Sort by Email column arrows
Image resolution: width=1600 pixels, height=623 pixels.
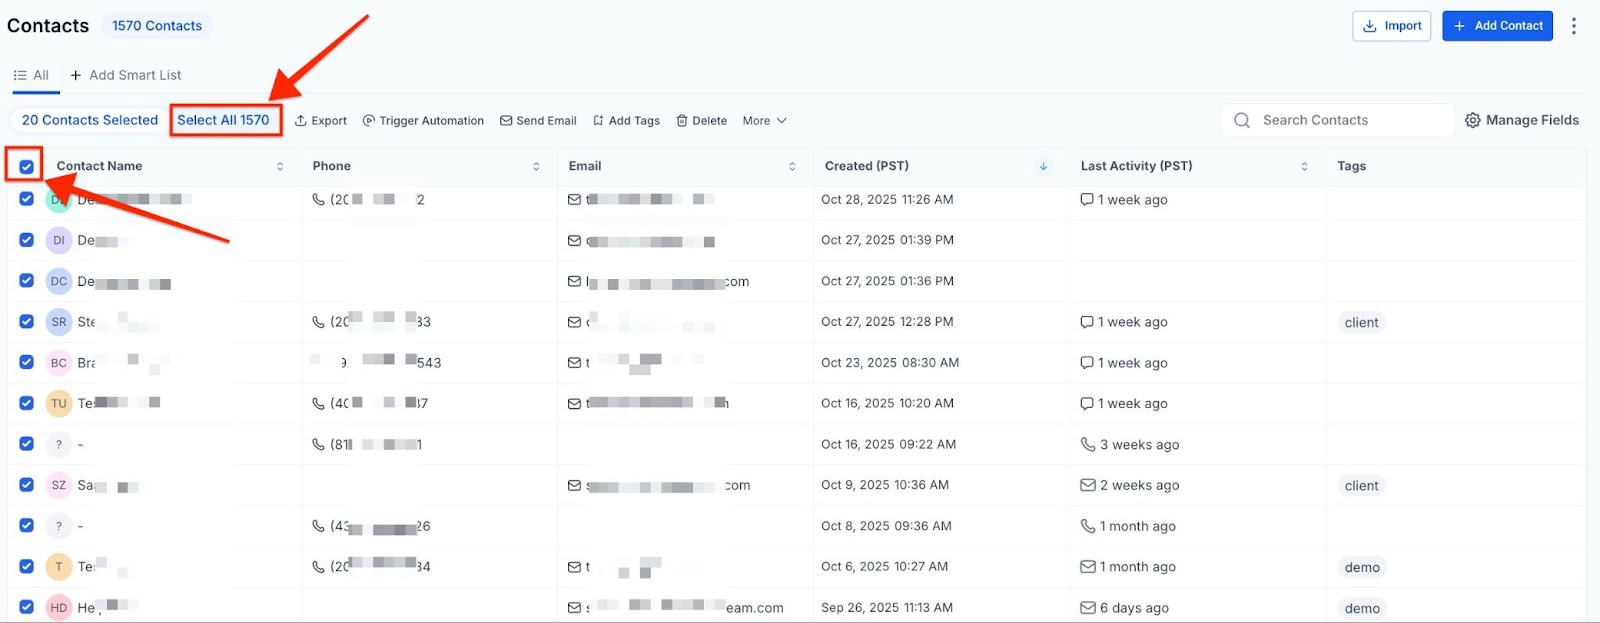(792, 166)
